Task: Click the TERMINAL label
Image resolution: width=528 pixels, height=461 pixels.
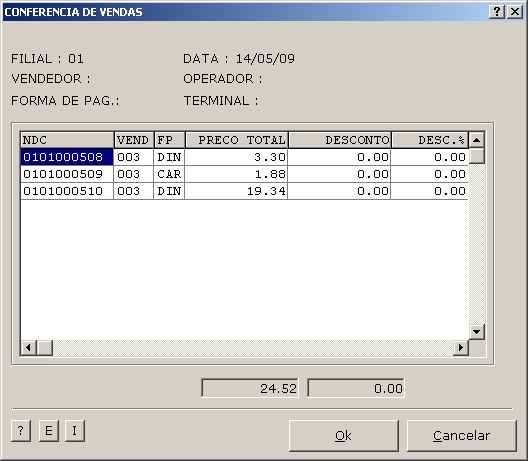Action: 221,101
